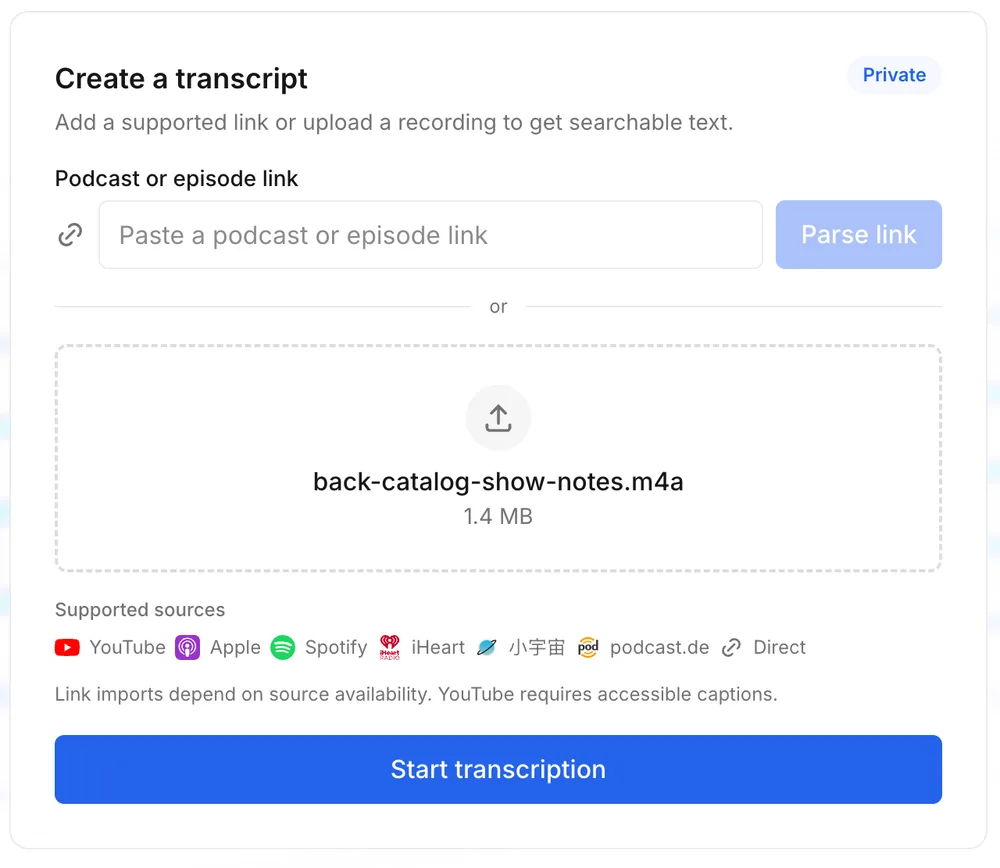Screen dimensions: 1000x868
Task: Click the iHeart source label
Action: pos(438,647)
